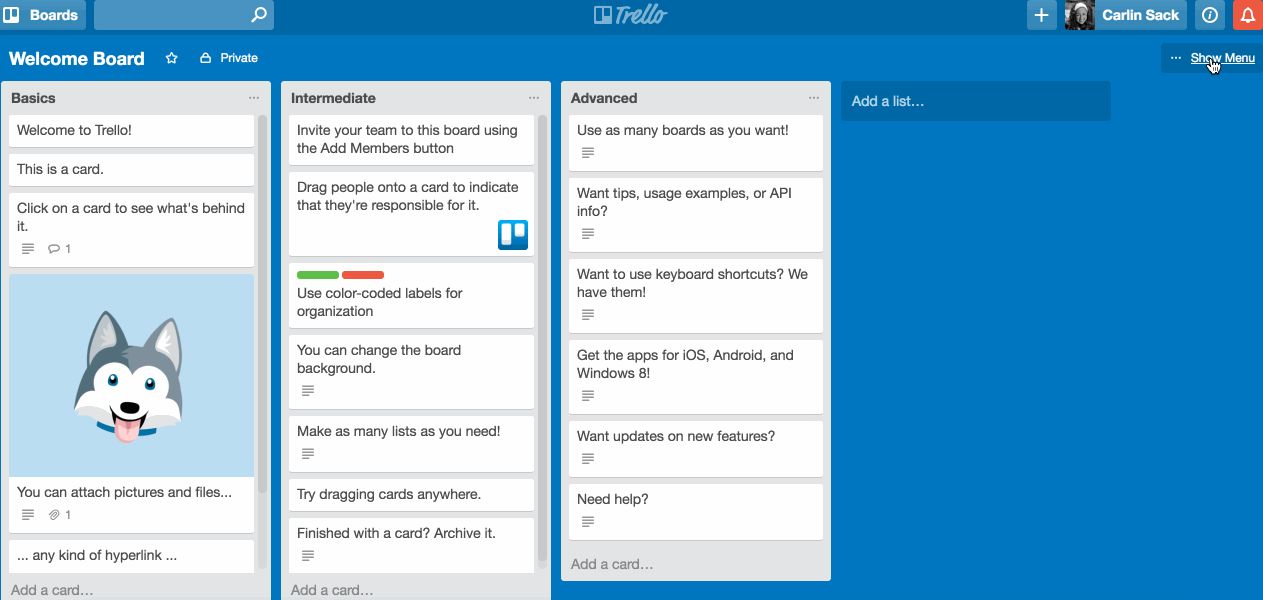Click Intermediate list scrollbar
This screenshot has height=600, width=1263.
click(x=543, y=340)
